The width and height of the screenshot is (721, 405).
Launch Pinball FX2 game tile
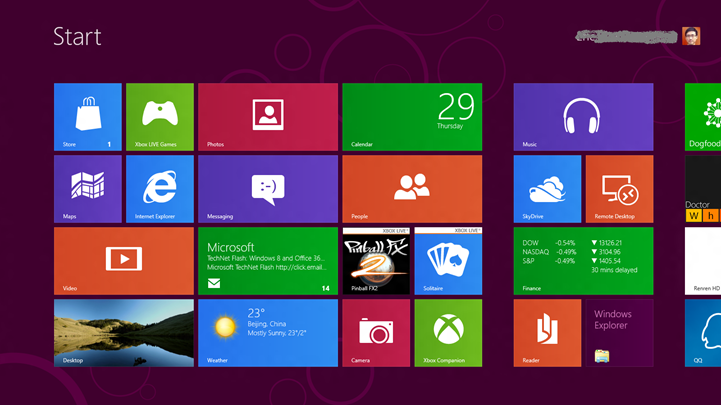375,260
